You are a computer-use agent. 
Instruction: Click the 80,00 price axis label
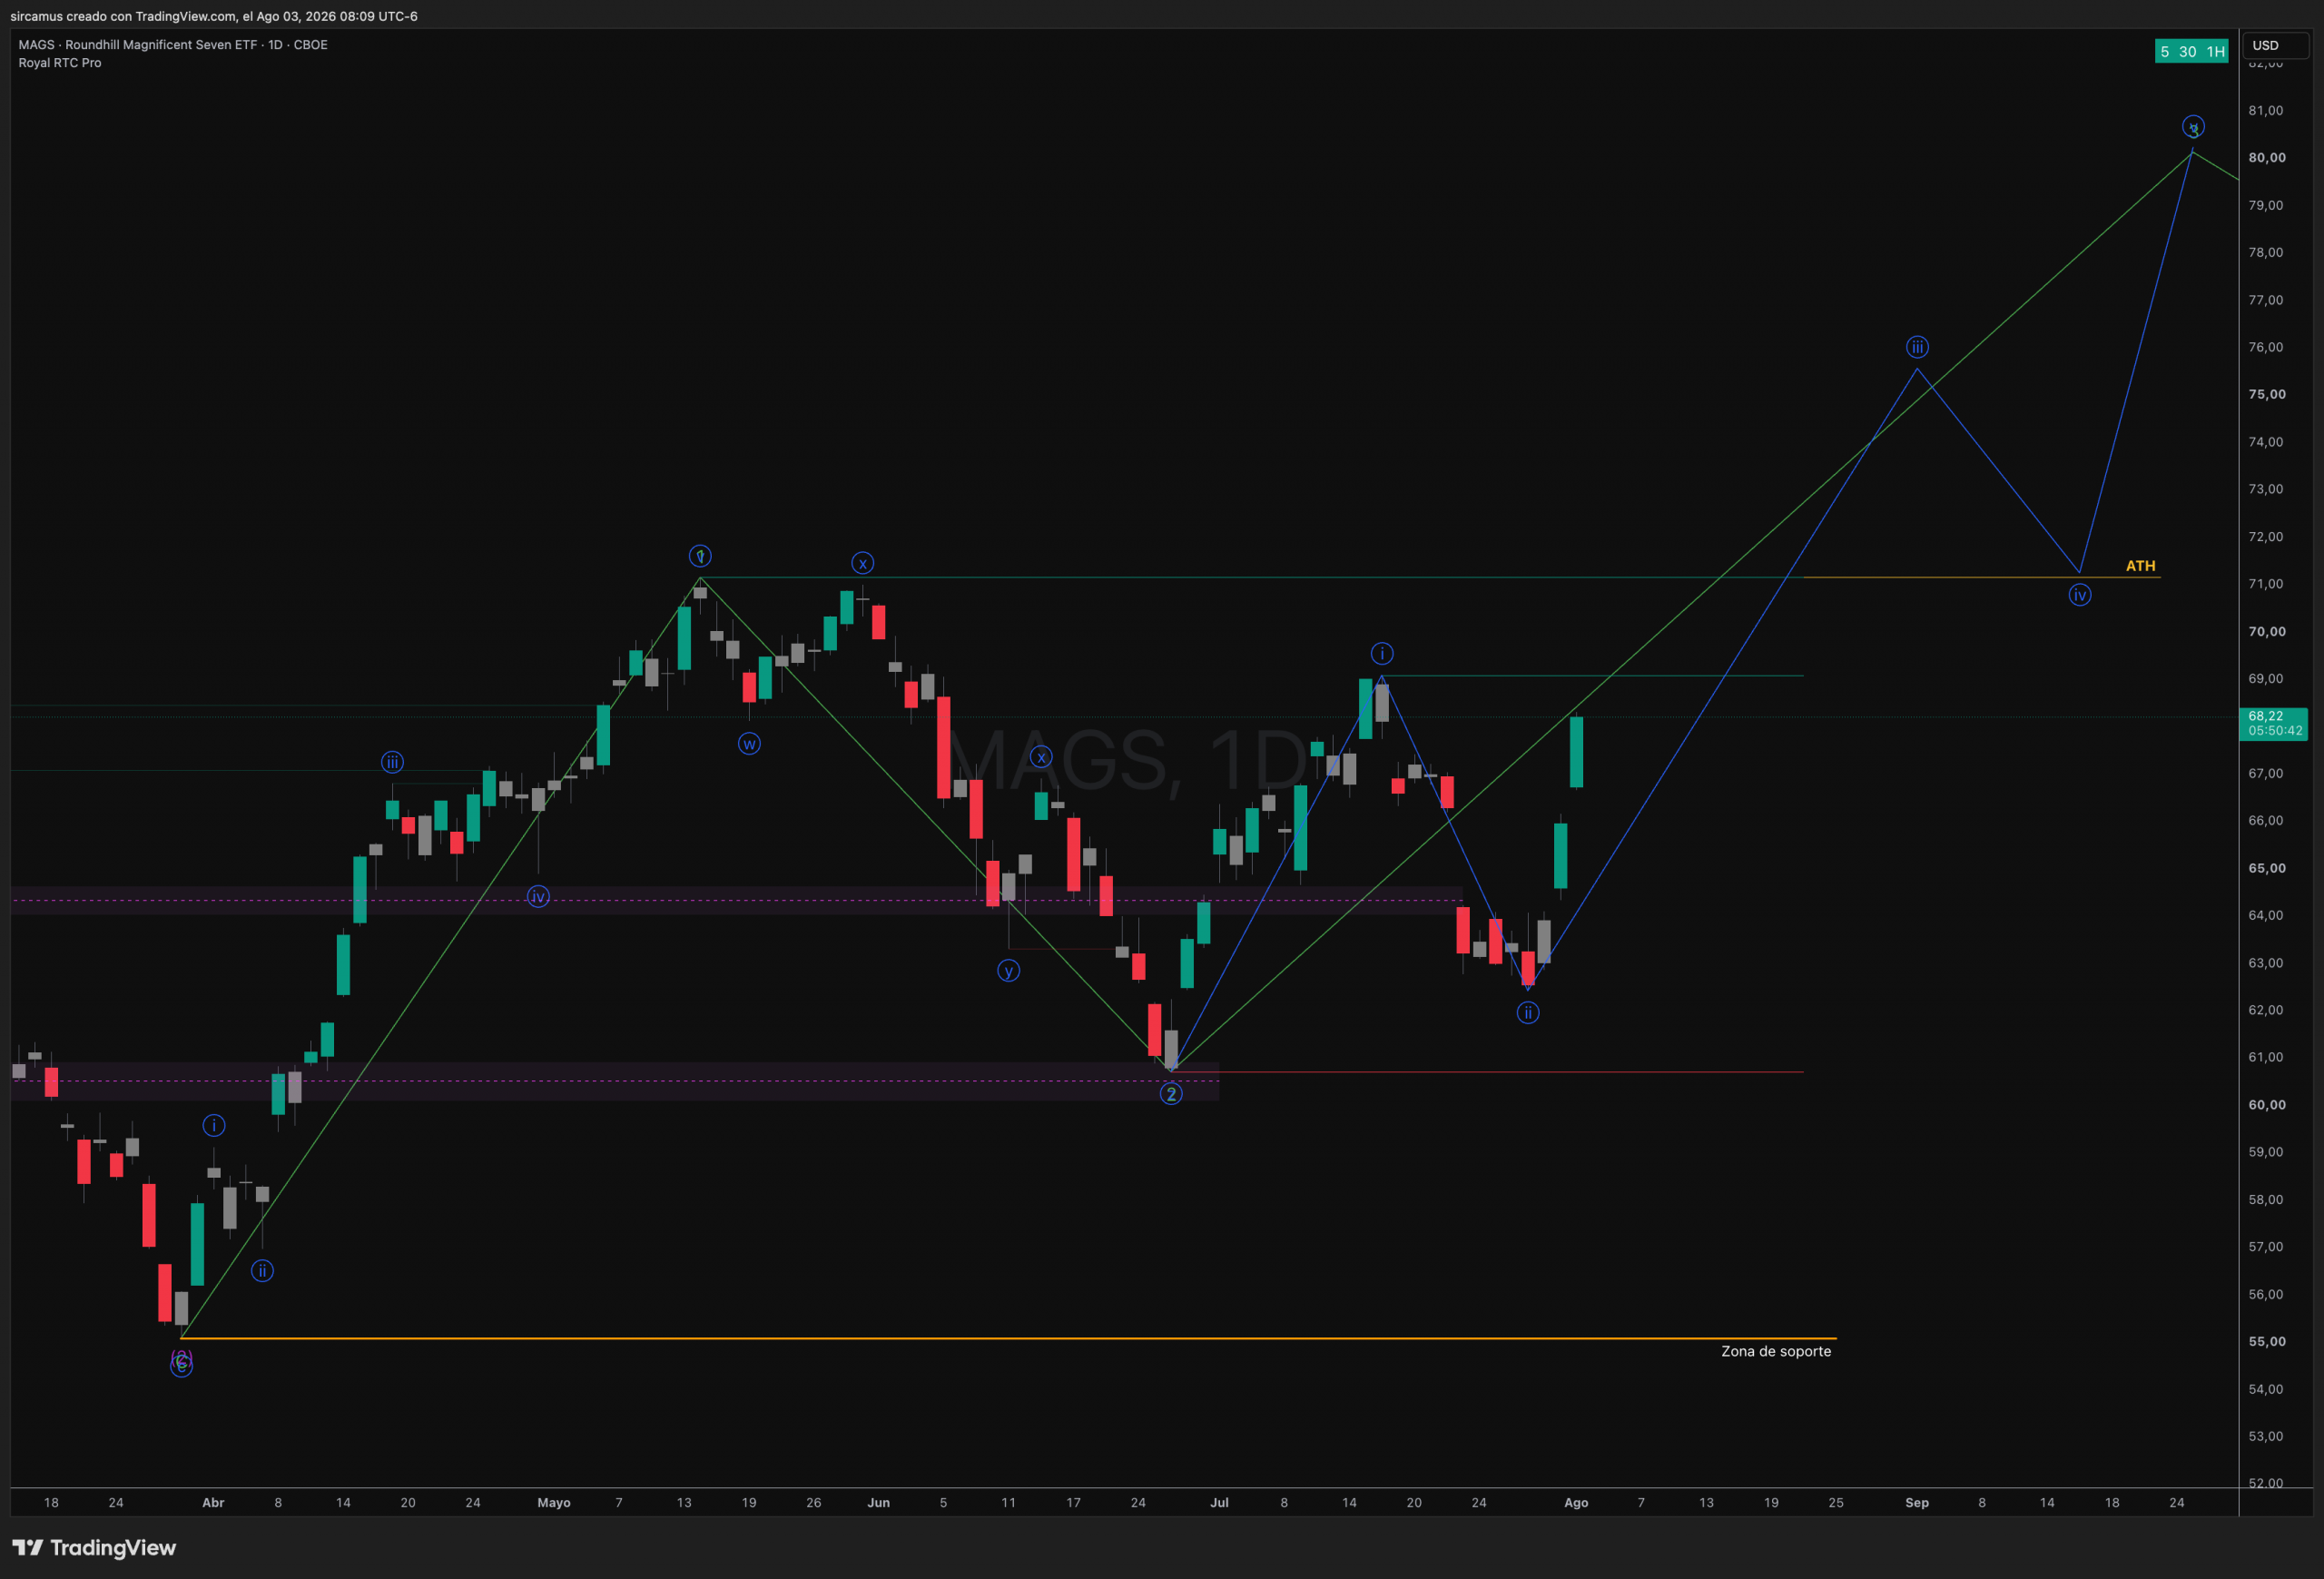(x=2267, y=158)
